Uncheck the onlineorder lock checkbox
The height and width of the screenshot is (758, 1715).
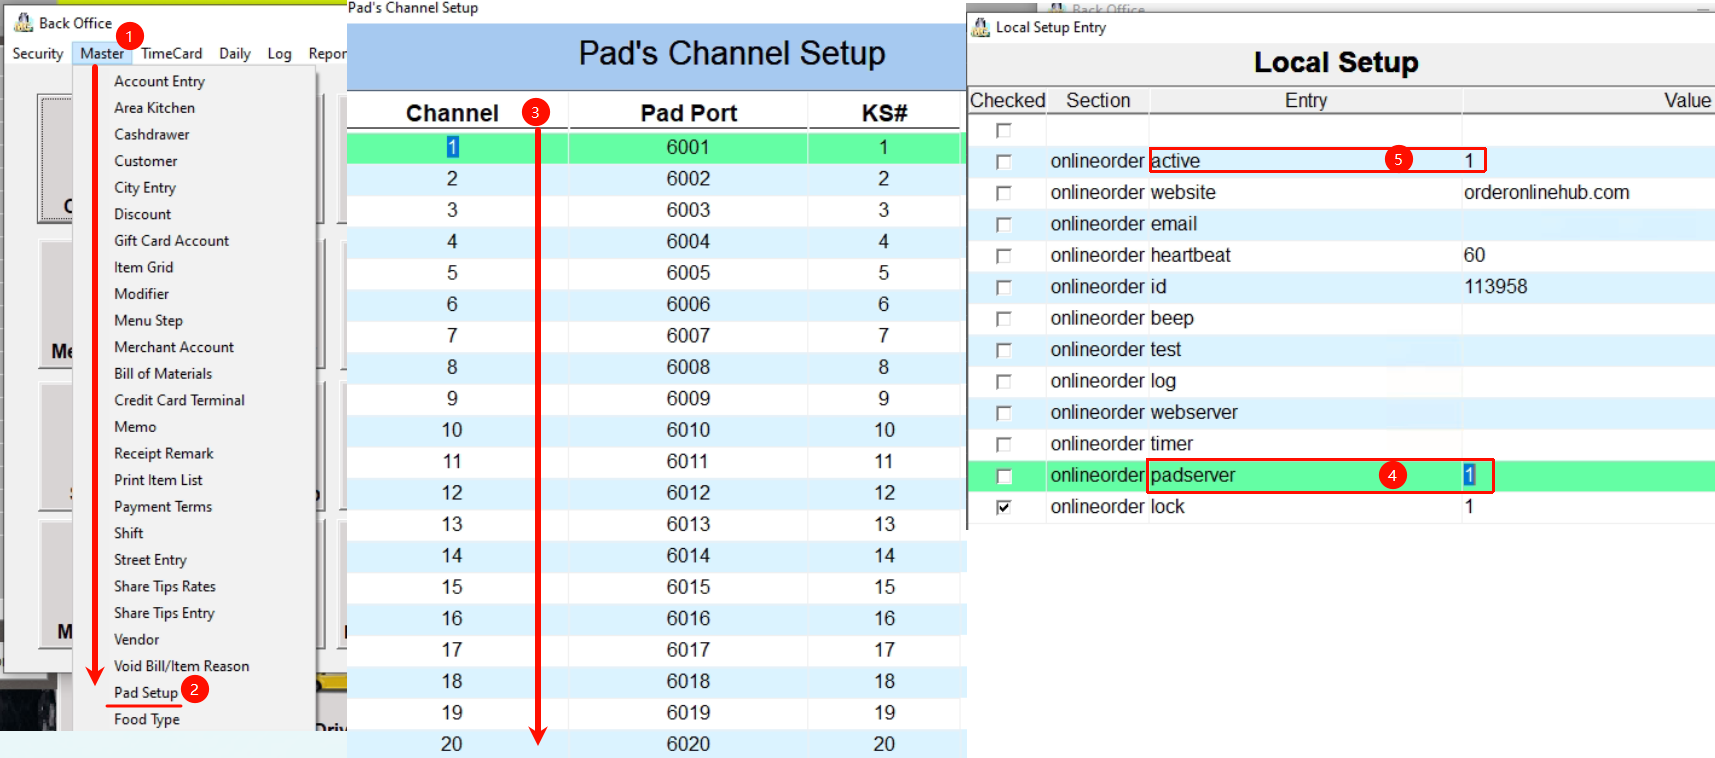click(x=1004, y=508)
